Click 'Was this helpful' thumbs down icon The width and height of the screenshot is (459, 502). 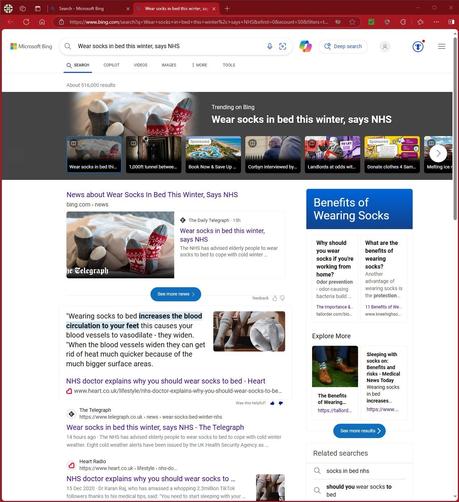281,403
